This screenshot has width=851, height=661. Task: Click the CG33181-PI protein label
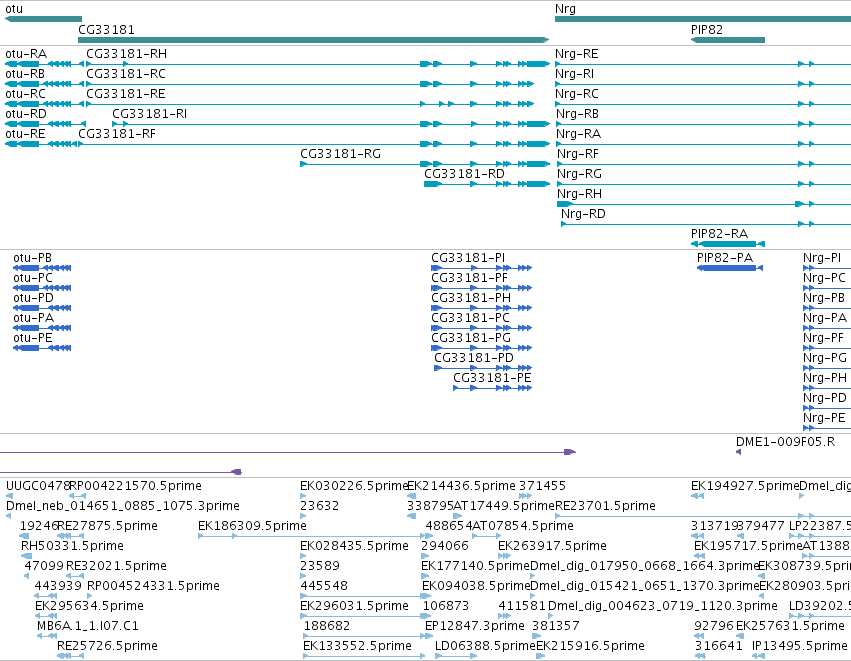tap(468, 258)
